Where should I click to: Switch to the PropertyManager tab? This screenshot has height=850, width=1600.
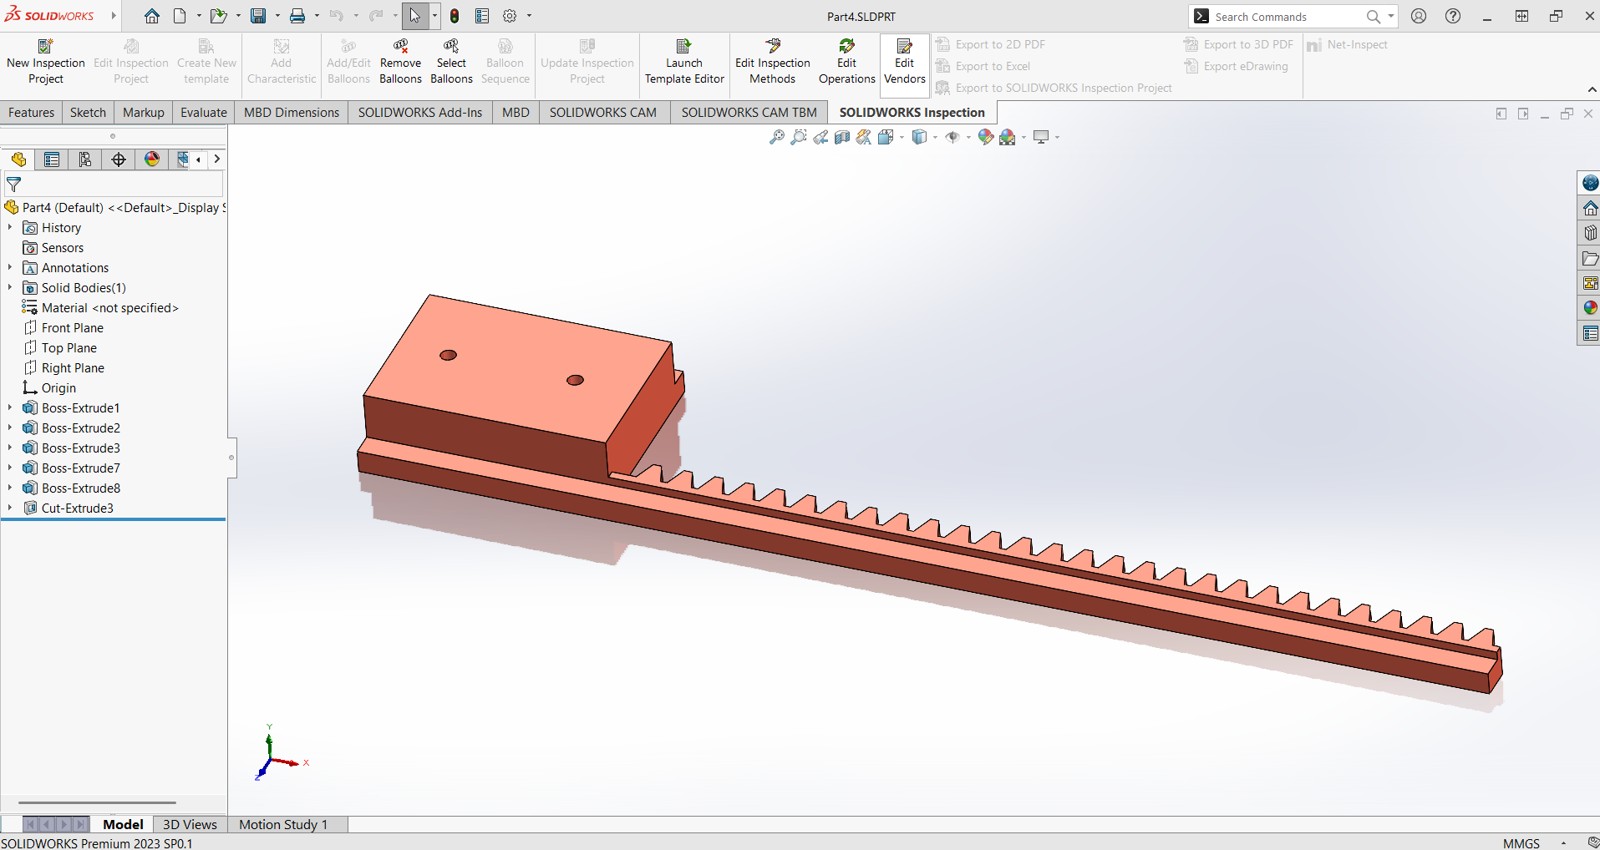(x=51, y=159)
